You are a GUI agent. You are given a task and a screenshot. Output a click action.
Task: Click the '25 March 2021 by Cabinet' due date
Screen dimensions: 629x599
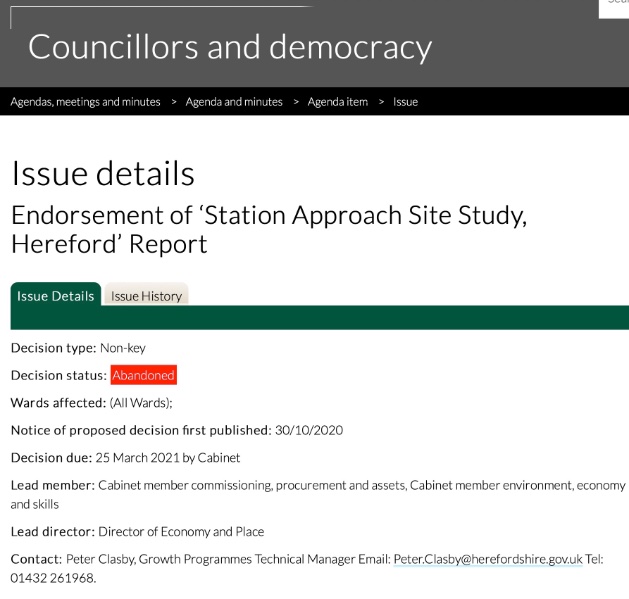coord(167,458)
